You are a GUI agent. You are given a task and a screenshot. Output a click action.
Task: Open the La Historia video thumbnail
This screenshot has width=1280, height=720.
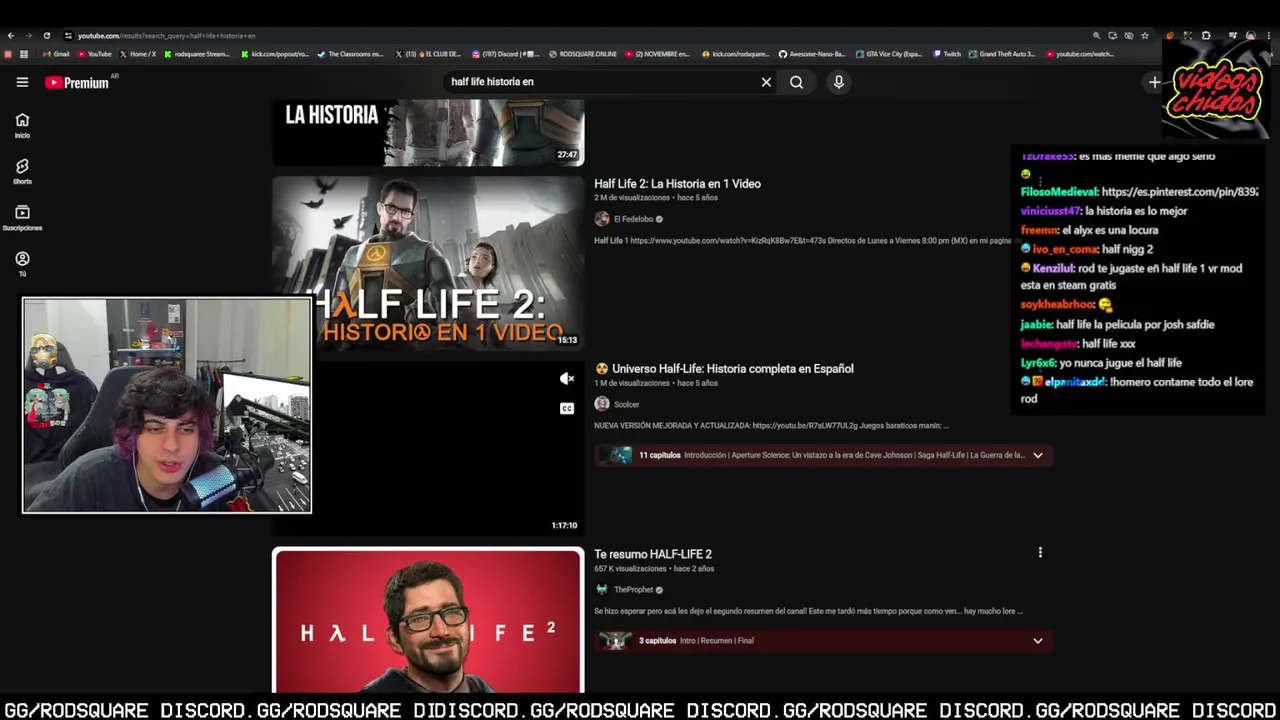tap(428, 132)
